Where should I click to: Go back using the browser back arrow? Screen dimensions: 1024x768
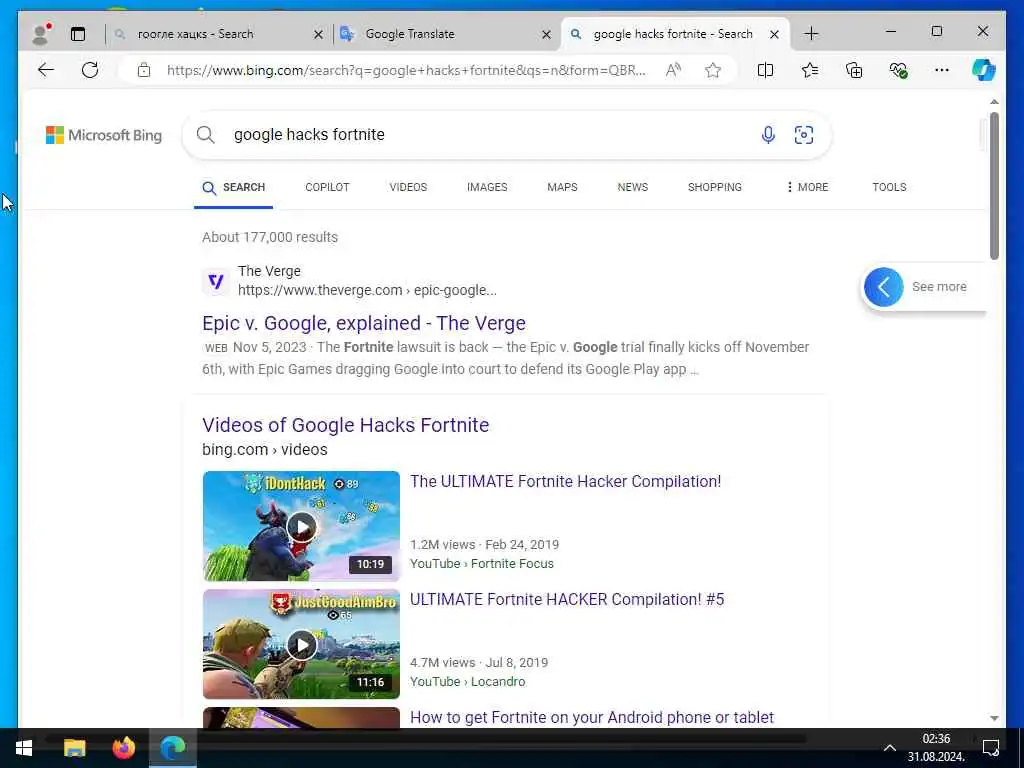click(x=46, y=70)
